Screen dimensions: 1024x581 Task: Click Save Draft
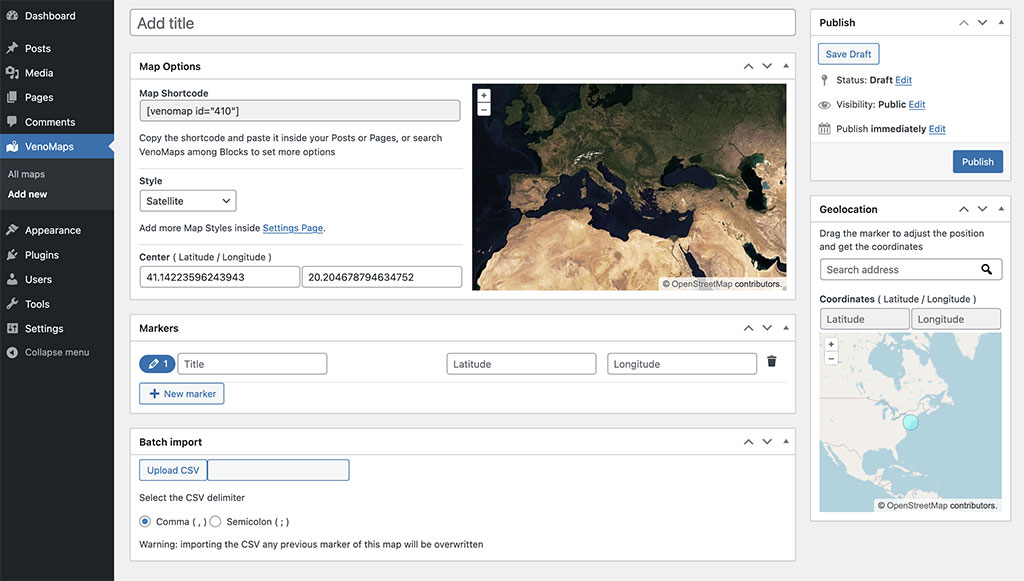tap(848, 54)
